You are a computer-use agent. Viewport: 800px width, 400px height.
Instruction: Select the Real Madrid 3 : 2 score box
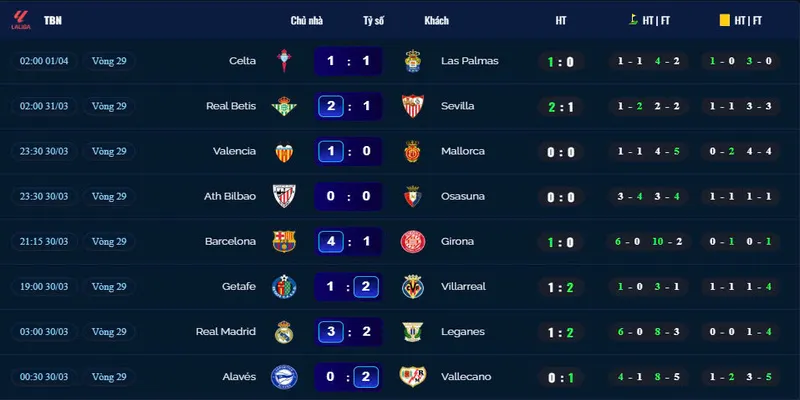[x=348, y=332]
